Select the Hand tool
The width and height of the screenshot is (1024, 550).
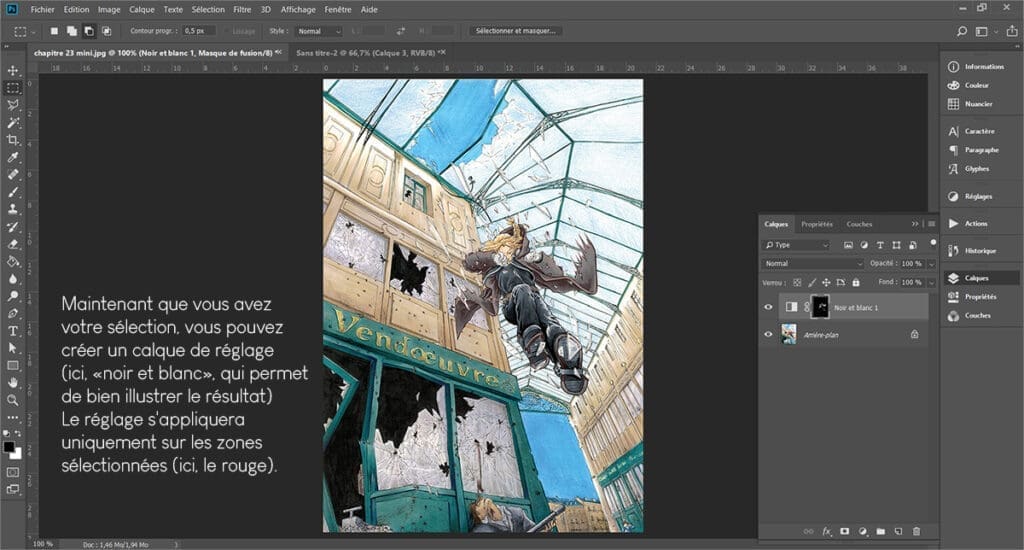[x=13, y=382]
